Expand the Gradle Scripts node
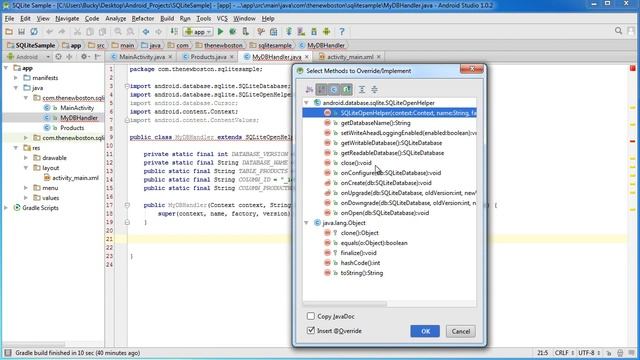Image resolution: width=640 pixels, height=360 pixels. point(6,208)
